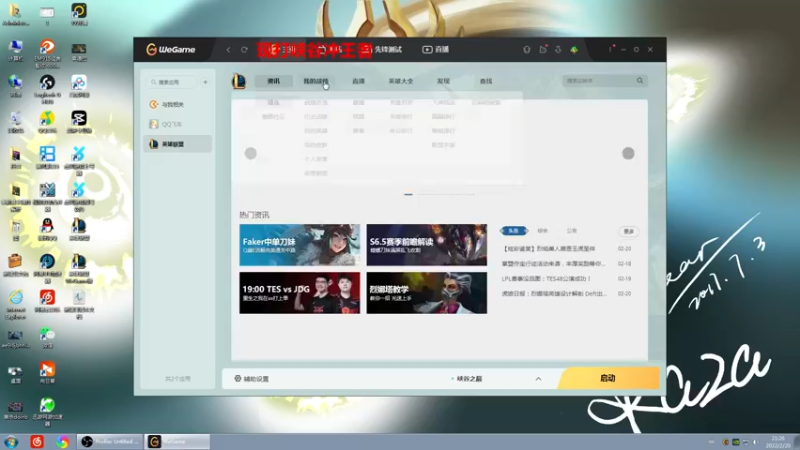Viewport: 800px width, 450px height.
Task: Open the LPL news headline dated 02-19
Action: [x=546, y=279]
